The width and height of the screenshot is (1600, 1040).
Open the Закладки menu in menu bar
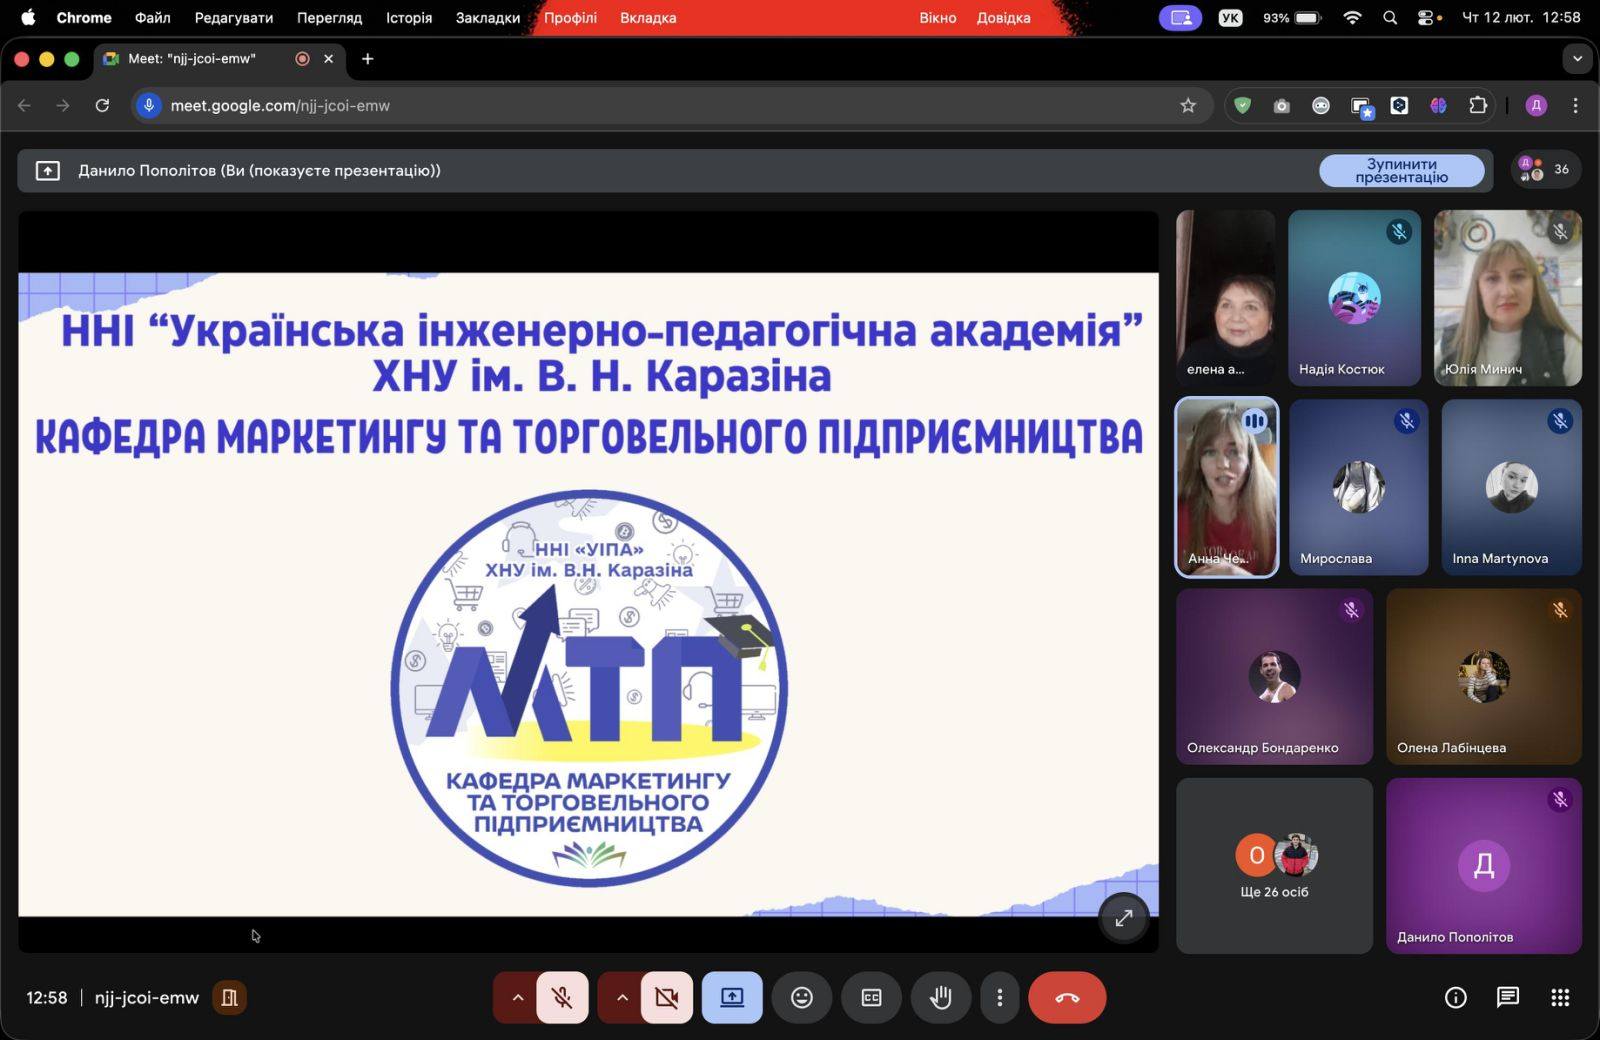[x=487, y=18]
